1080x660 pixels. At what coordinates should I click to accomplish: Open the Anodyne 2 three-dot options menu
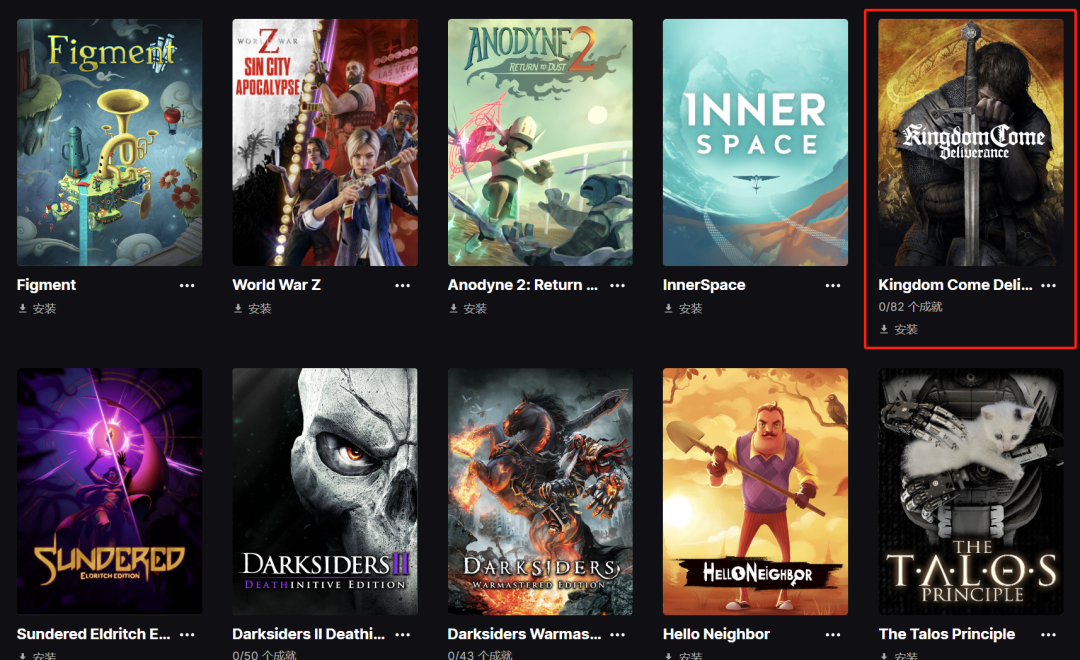[x=617, y=285]
